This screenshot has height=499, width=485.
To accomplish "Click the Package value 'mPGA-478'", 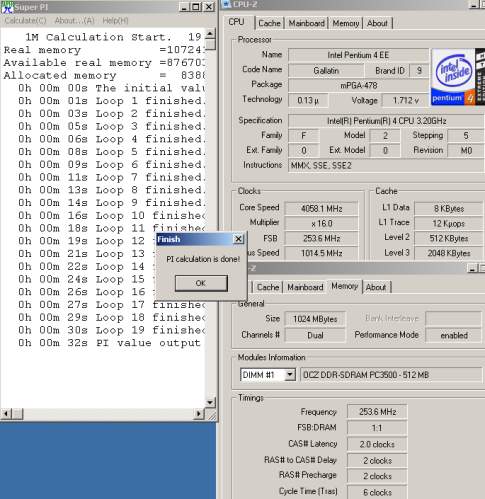I will [x=358, y=86].
